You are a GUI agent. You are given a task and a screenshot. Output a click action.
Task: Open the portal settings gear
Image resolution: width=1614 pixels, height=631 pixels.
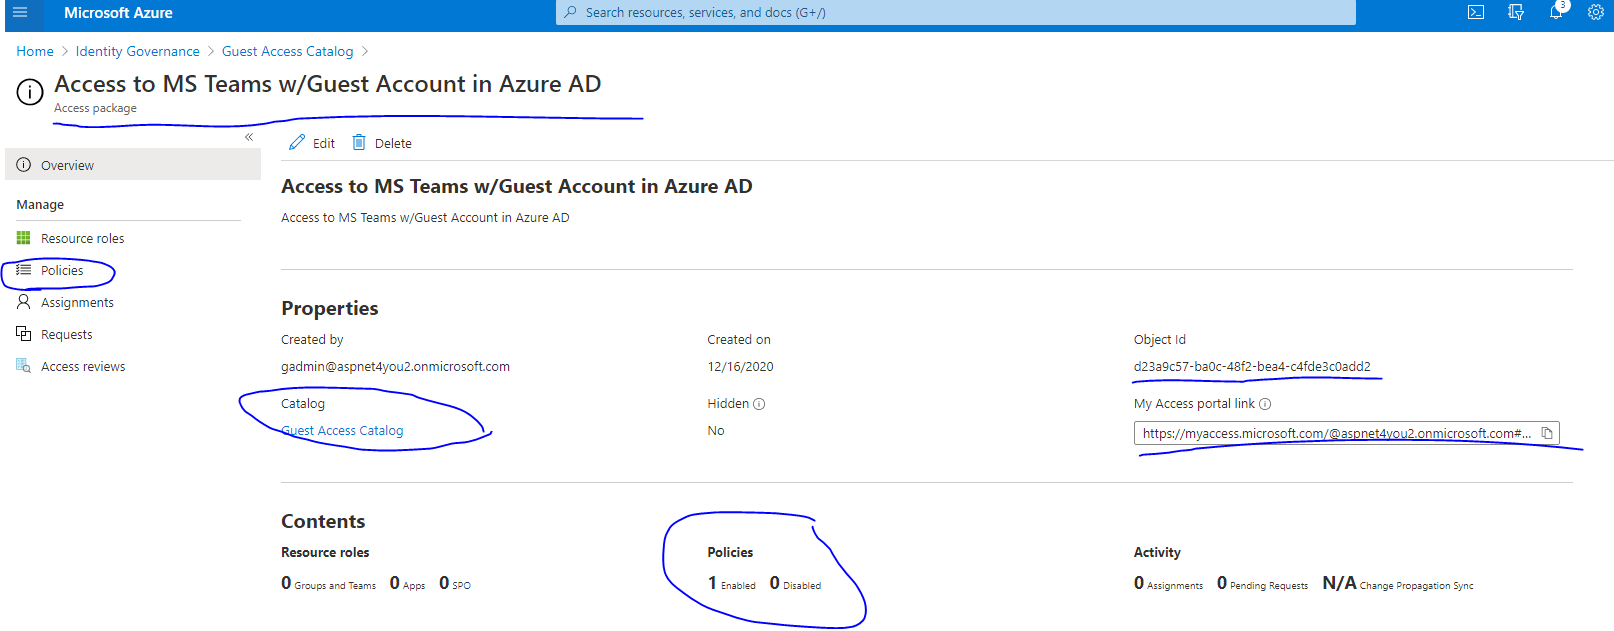pos(1596,13)
